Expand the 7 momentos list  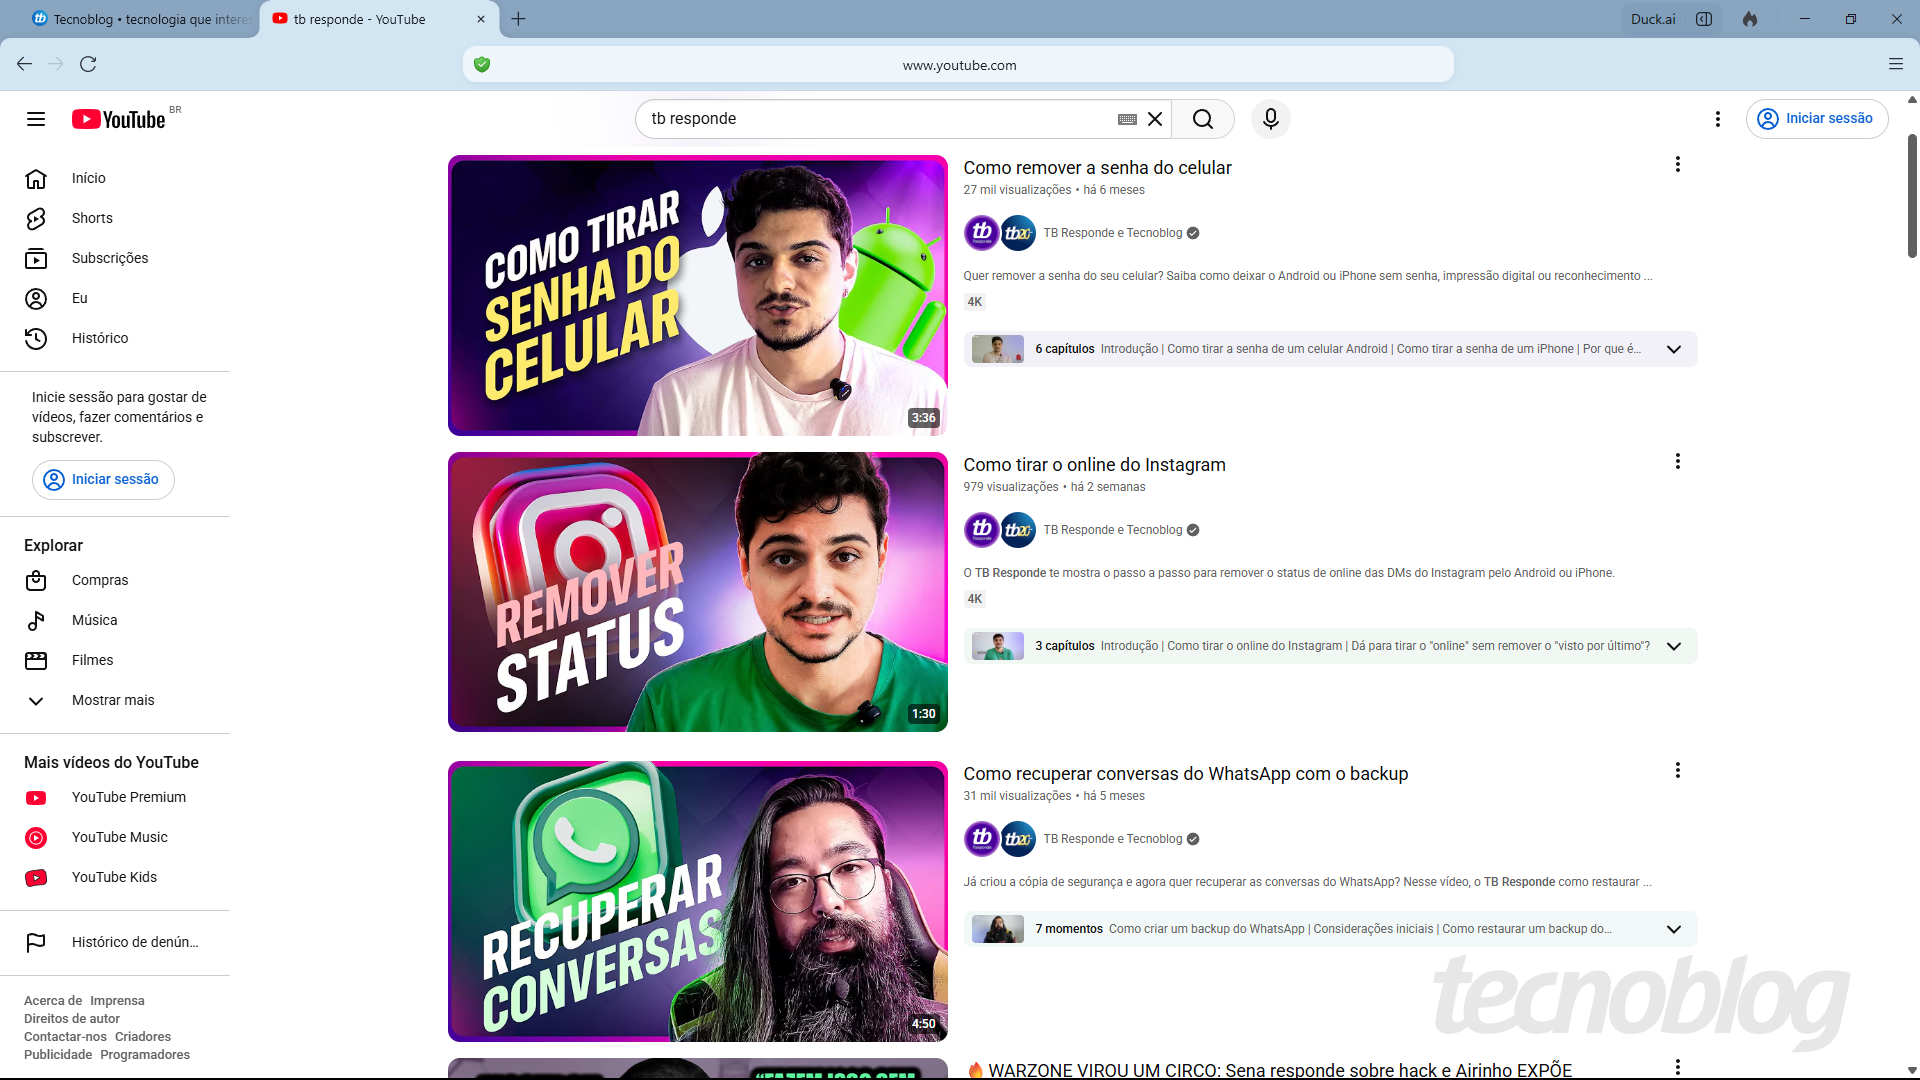pos(1674,929)
